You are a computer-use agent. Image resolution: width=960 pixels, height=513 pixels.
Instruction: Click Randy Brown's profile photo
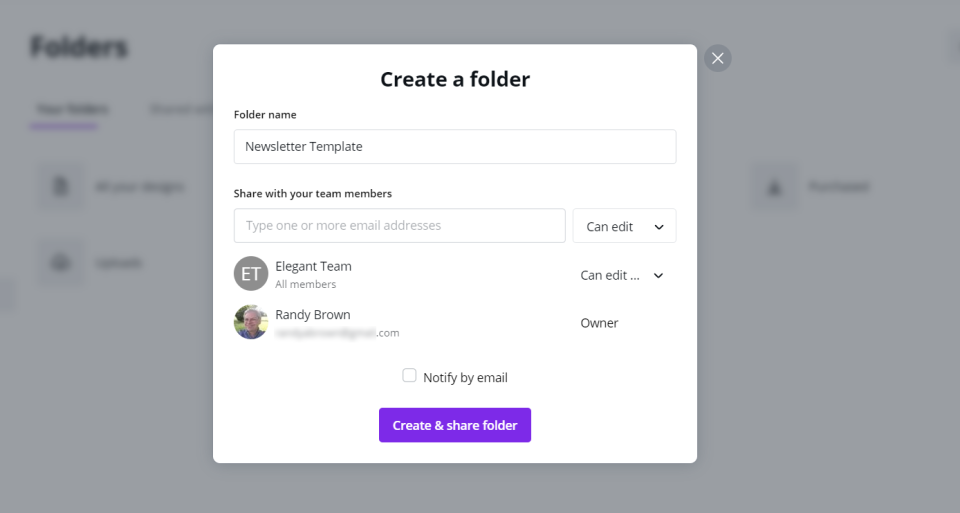[x=251, y=322]
